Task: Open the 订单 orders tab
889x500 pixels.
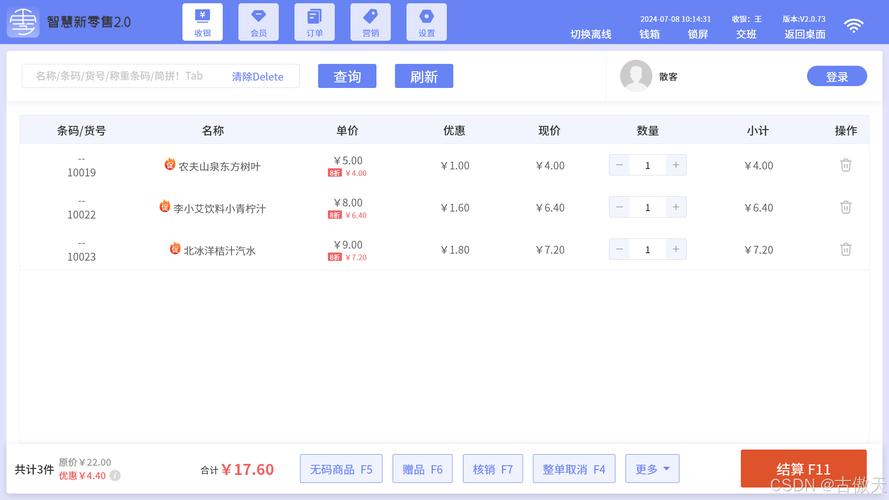Action: 315,22
